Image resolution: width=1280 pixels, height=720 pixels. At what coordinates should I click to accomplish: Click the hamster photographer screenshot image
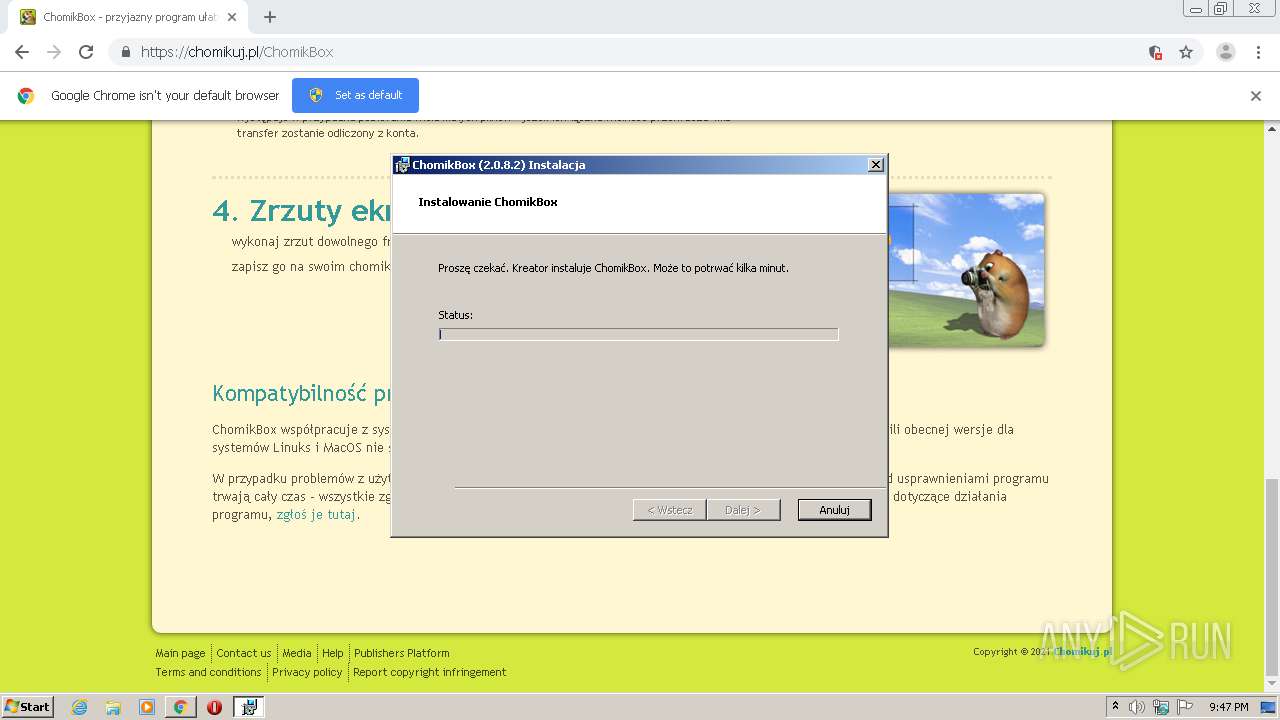[966, 270]
